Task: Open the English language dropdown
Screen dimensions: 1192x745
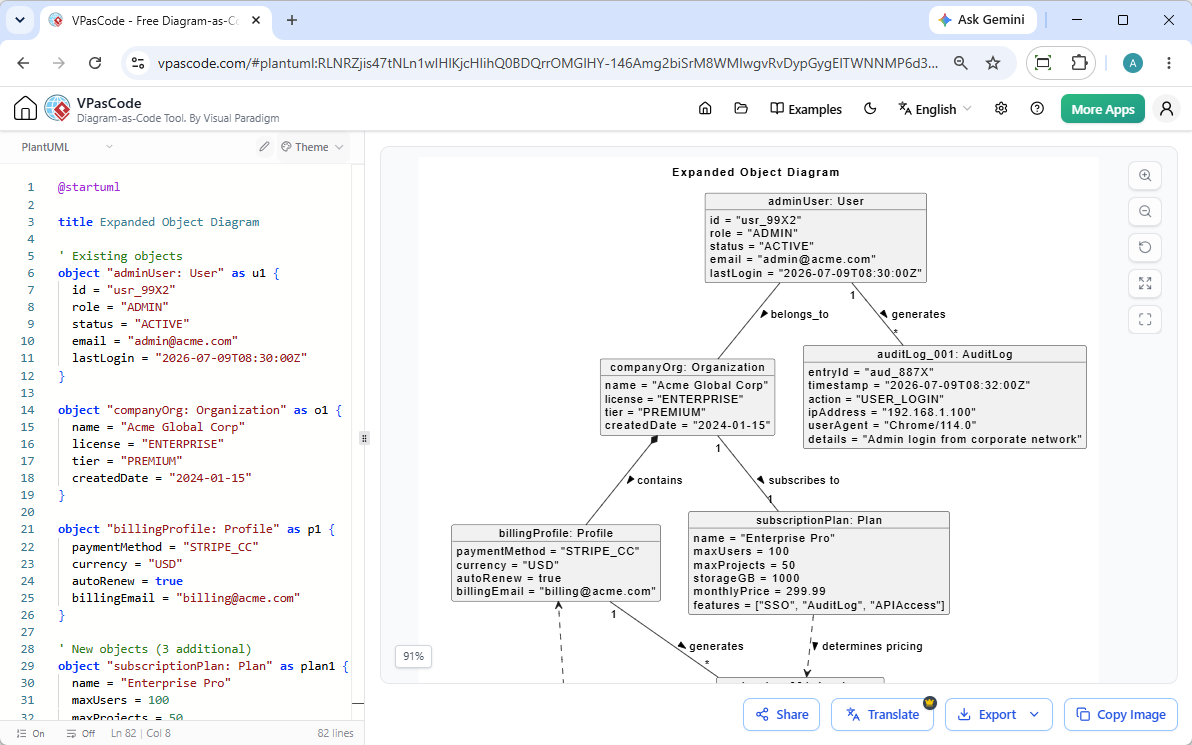Action: point(934,109)
